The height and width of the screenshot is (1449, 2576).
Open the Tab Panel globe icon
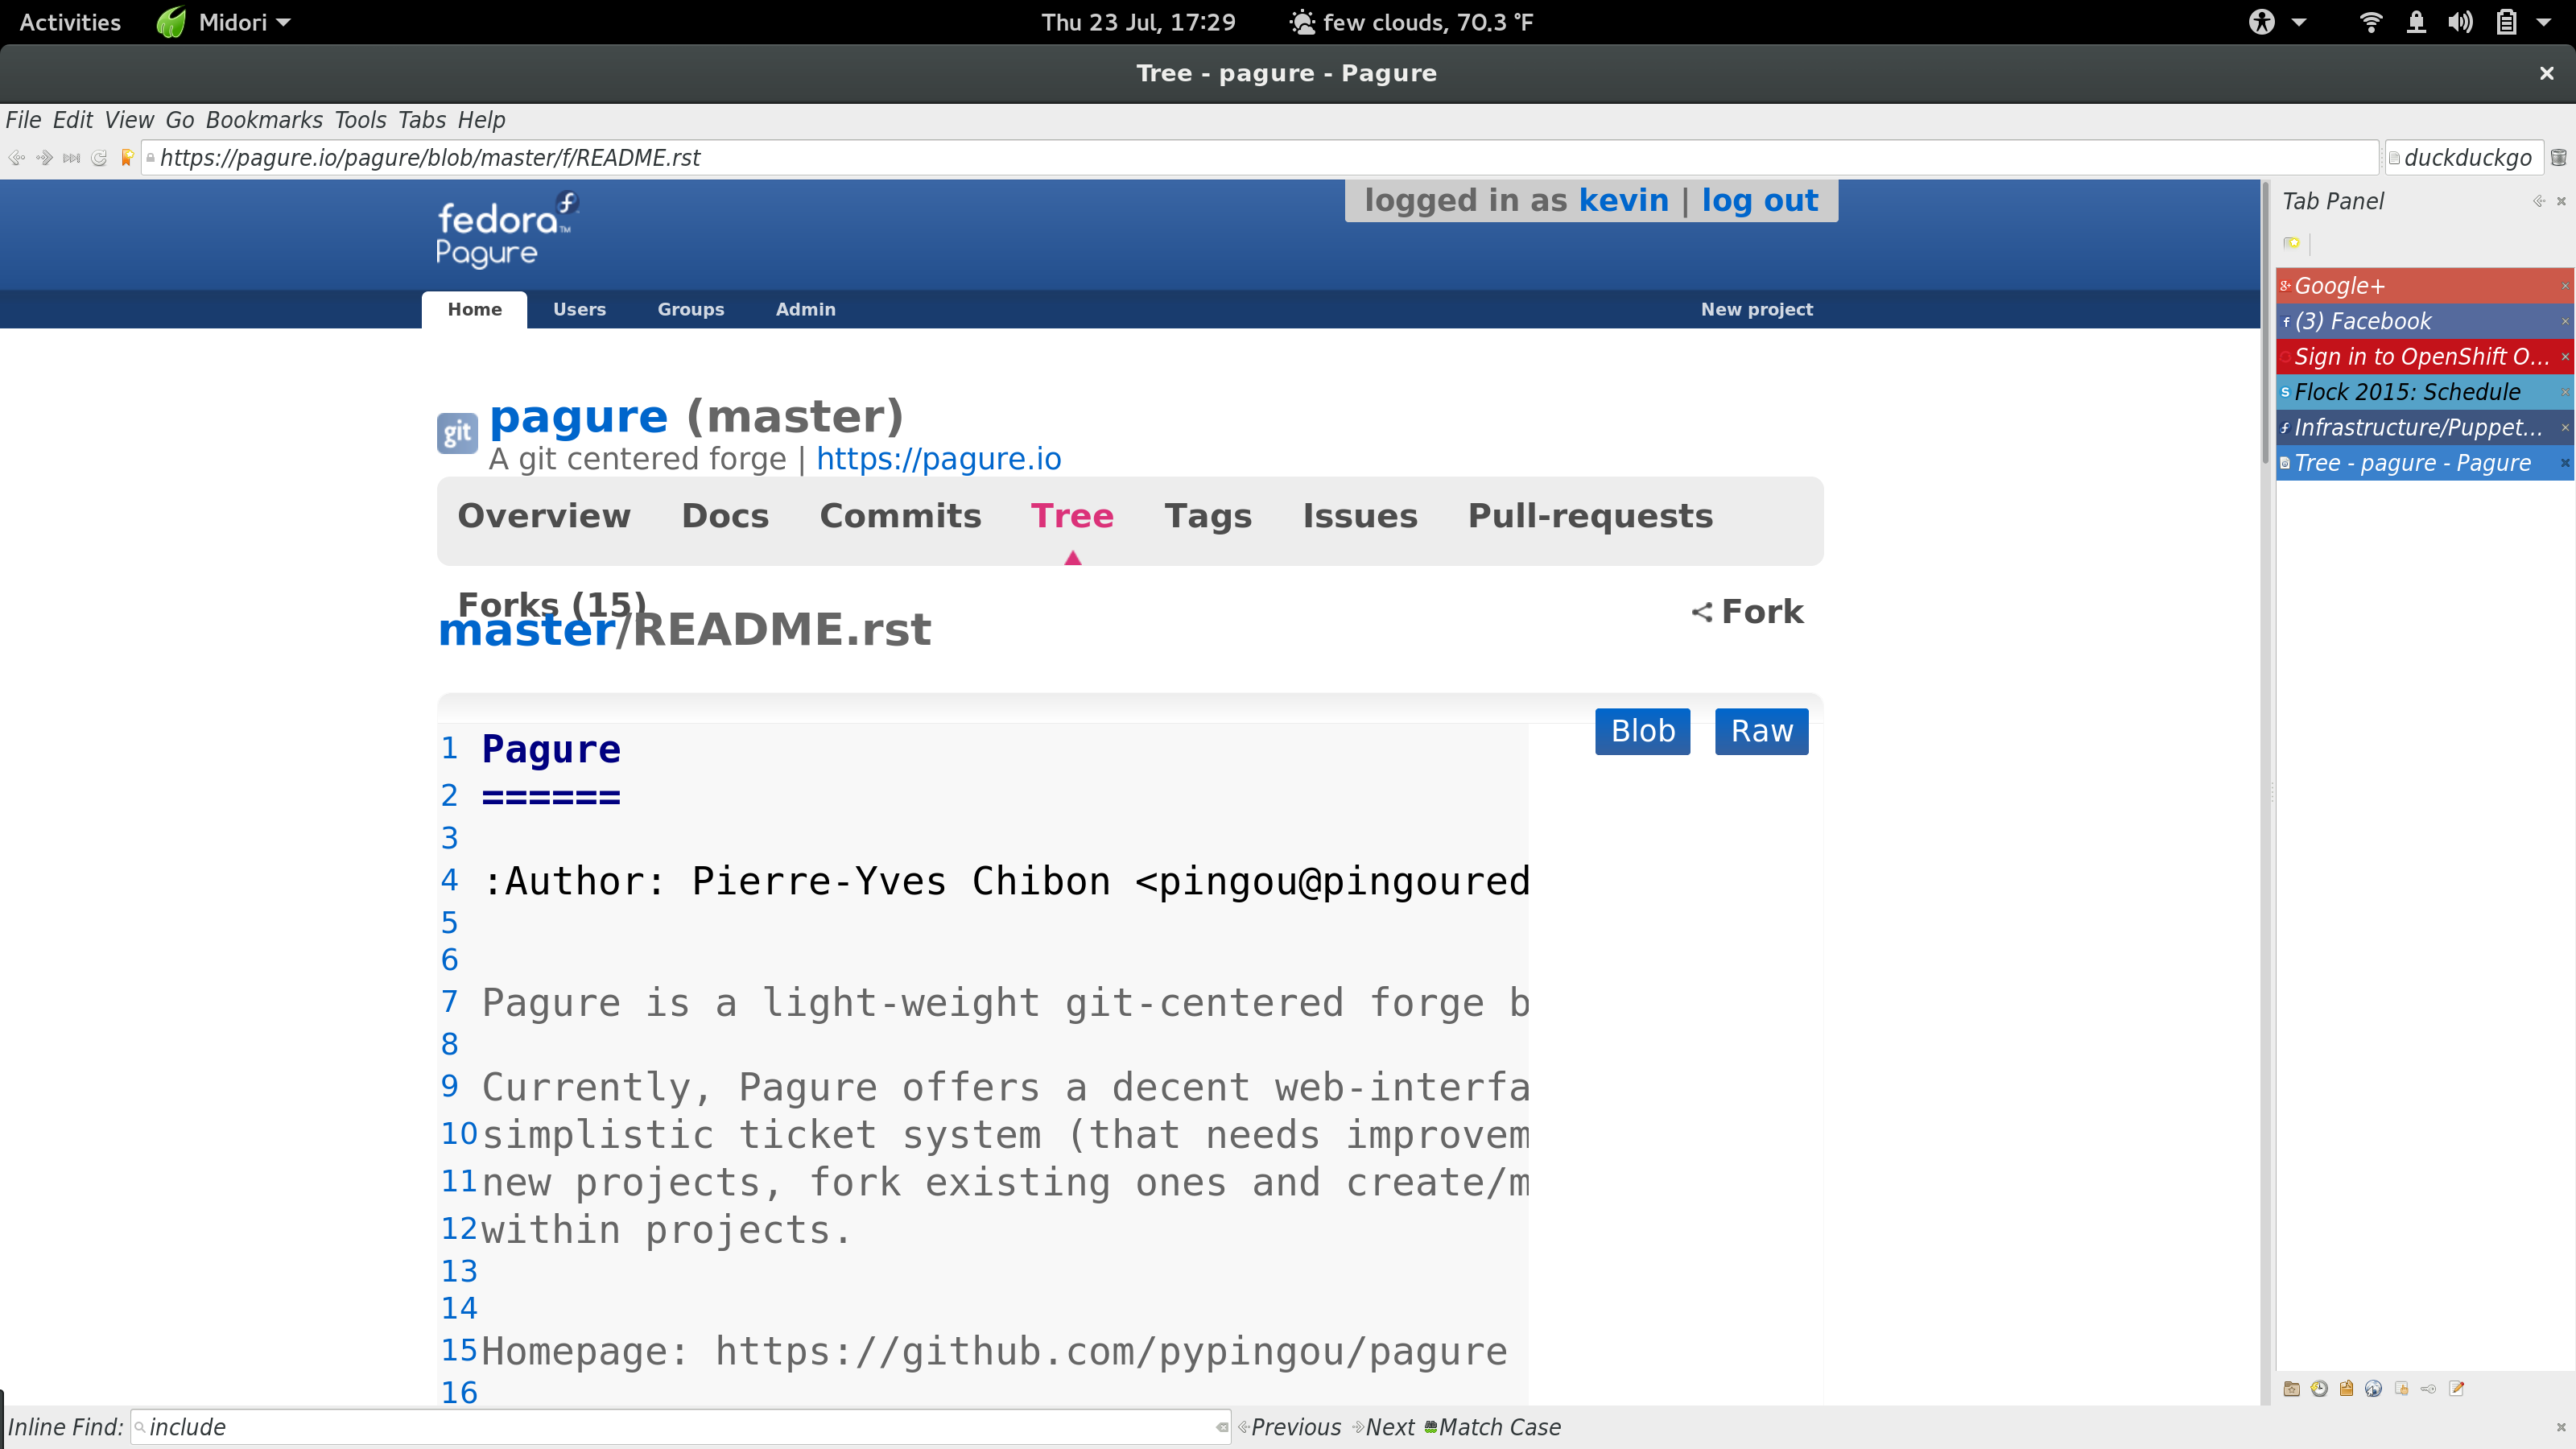pos(2374,1388)
